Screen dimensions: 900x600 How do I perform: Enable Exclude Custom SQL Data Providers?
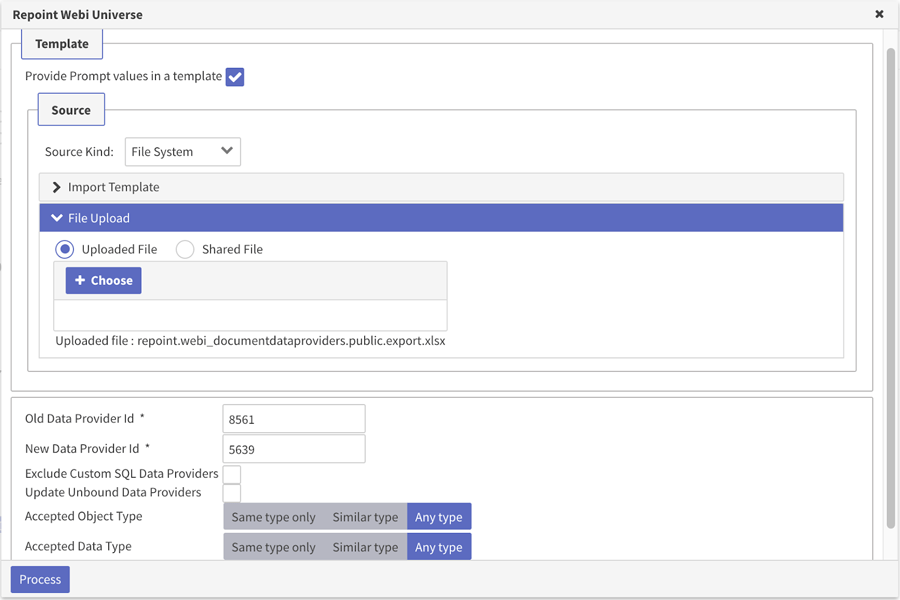[232, 473]
